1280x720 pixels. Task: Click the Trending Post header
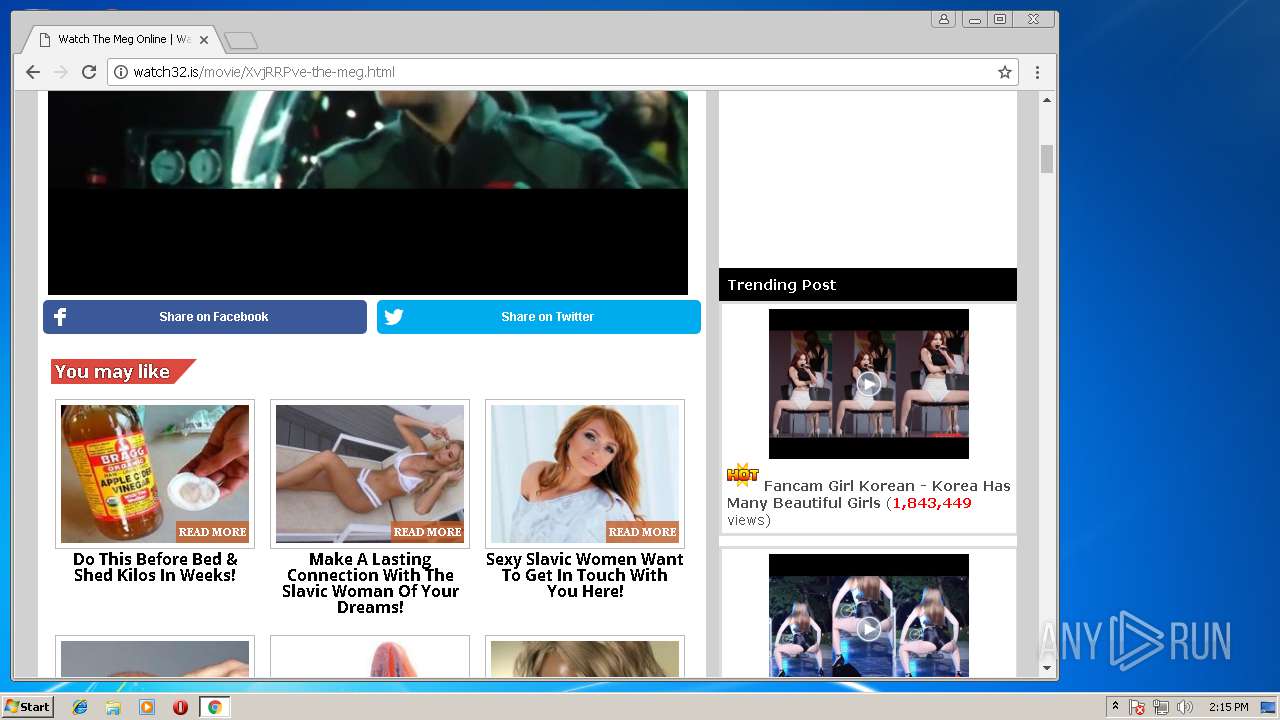(x=868, y=285)
